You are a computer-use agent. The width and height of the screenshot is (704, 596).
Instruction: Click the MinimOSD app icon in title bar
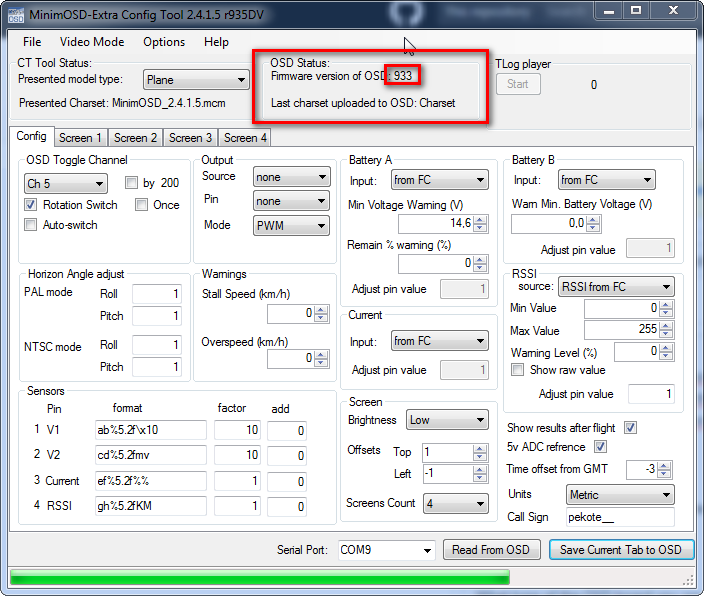16,15
